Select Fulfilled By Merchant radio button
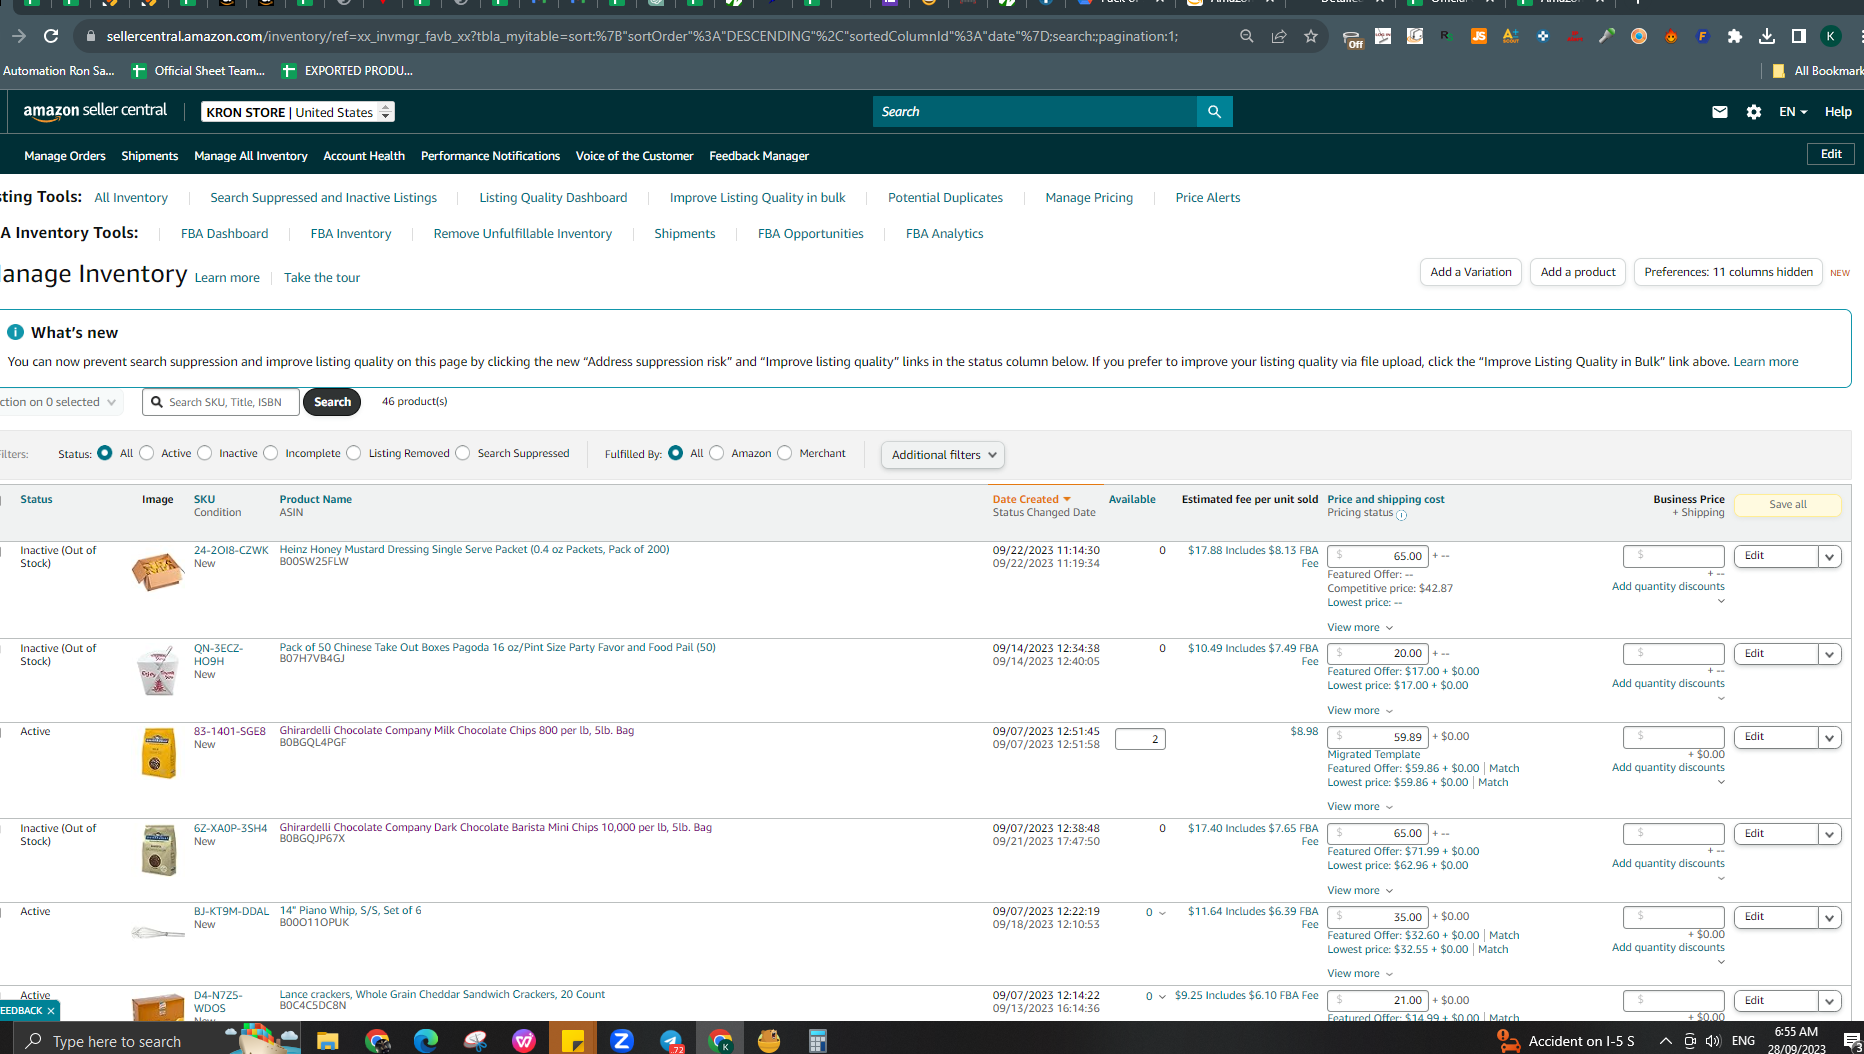Screen dimensions: 1864x1054 (785, 453)
